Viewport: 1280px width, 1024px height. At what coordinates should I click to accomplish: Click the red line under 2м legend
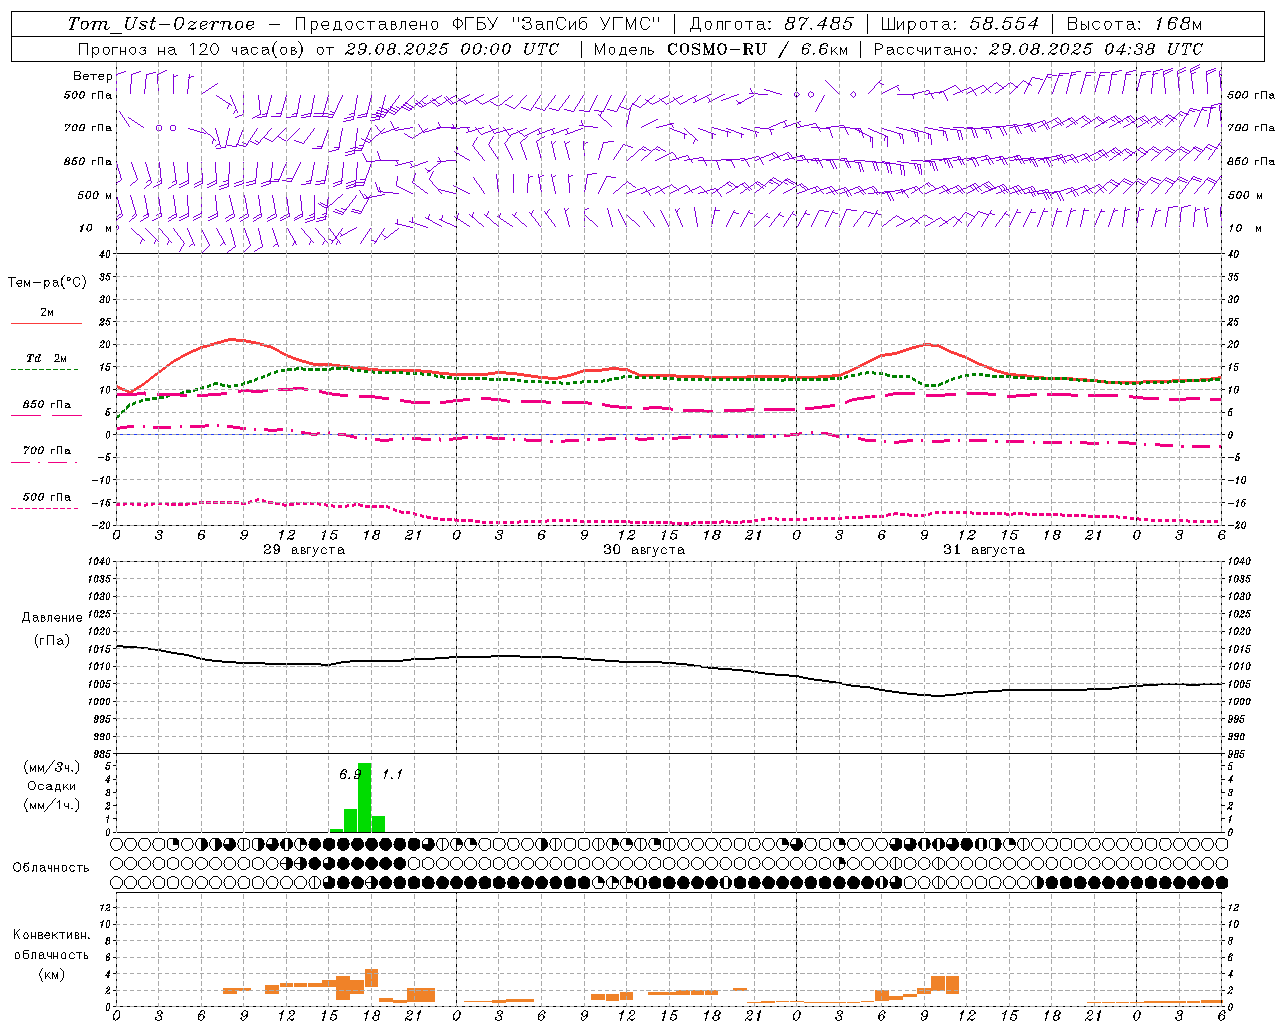(46, 323)
